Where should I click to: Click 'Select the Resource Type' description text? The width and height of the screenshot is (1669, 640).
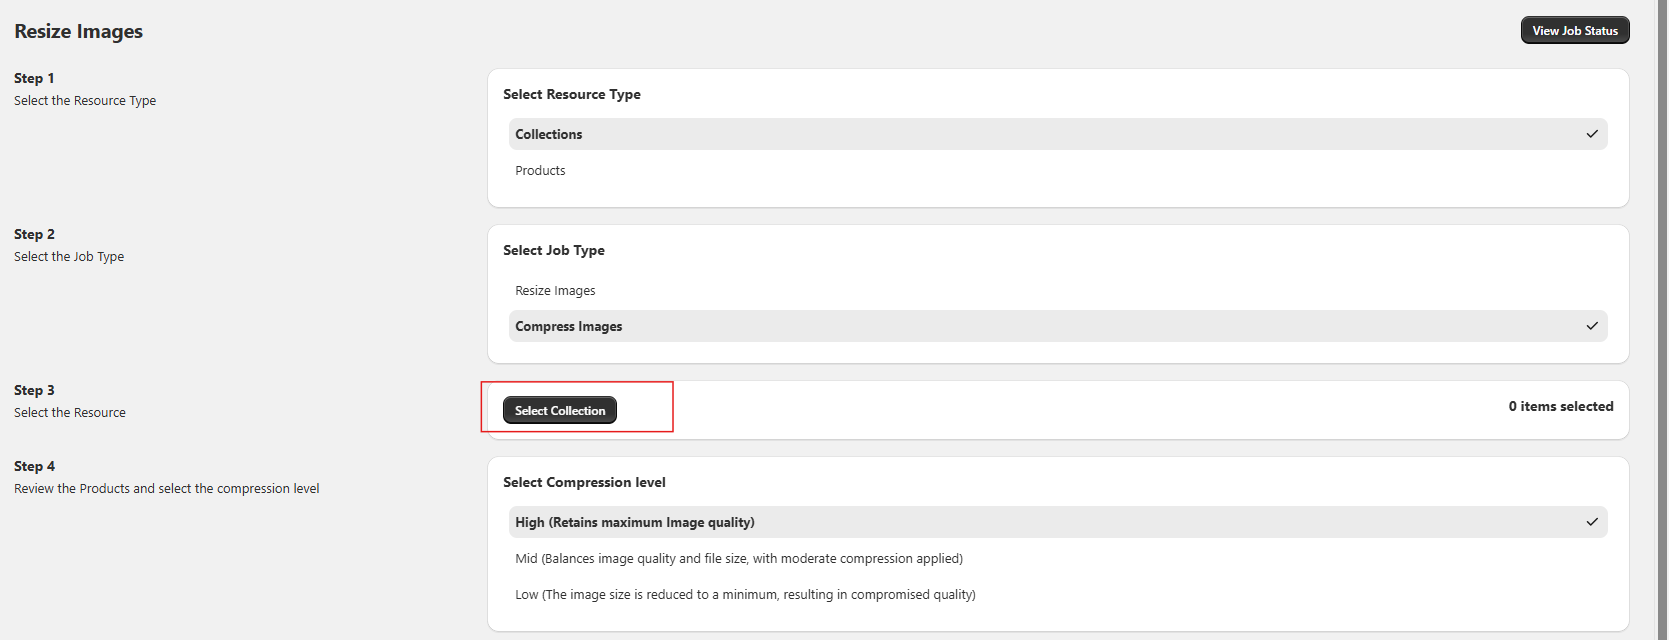tap(85, 101)
